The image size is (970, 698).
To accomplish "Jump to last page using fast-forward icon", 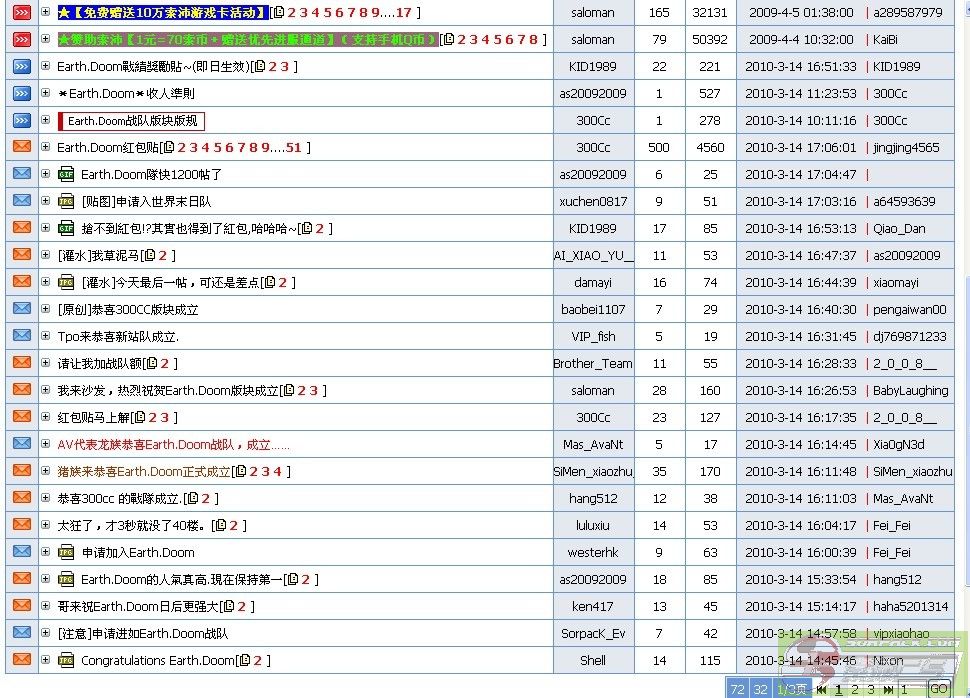I will (889, 689).
